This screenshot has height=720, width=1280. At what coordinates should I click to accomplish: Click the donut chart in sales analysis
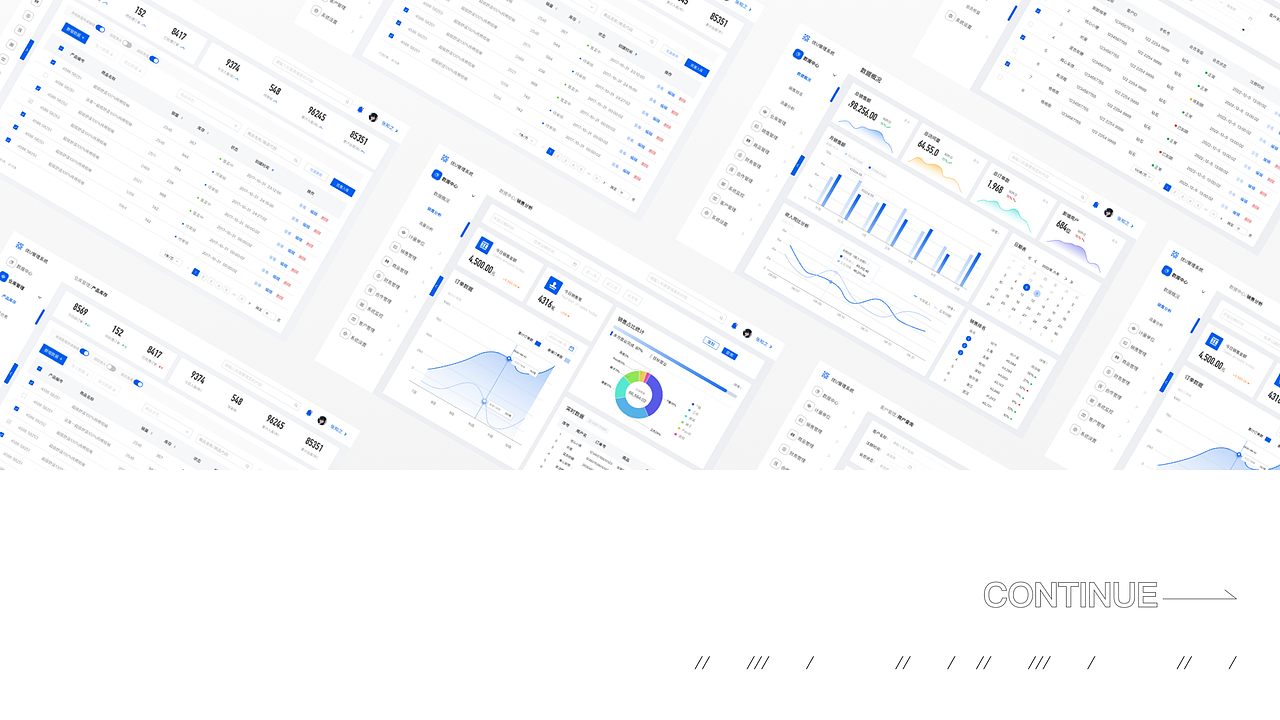(x=639, y=394)
